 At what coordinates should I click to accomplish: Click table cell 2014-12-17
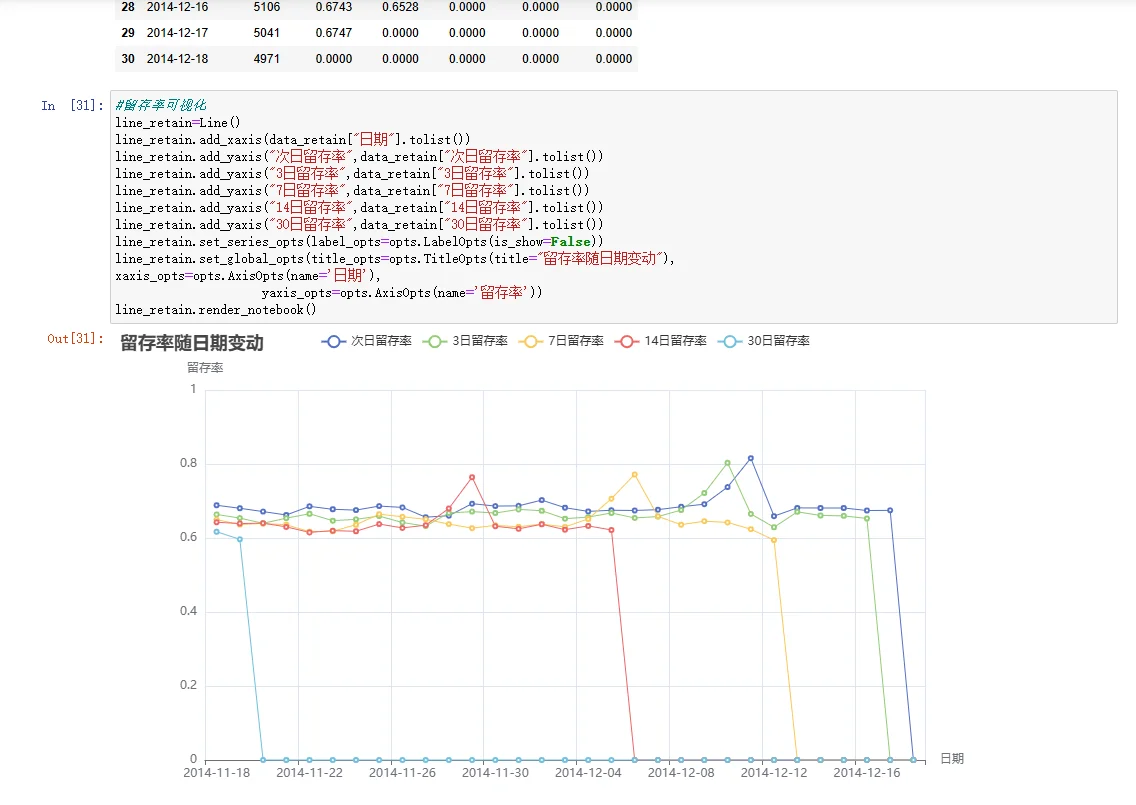click(x=178, y=33)
